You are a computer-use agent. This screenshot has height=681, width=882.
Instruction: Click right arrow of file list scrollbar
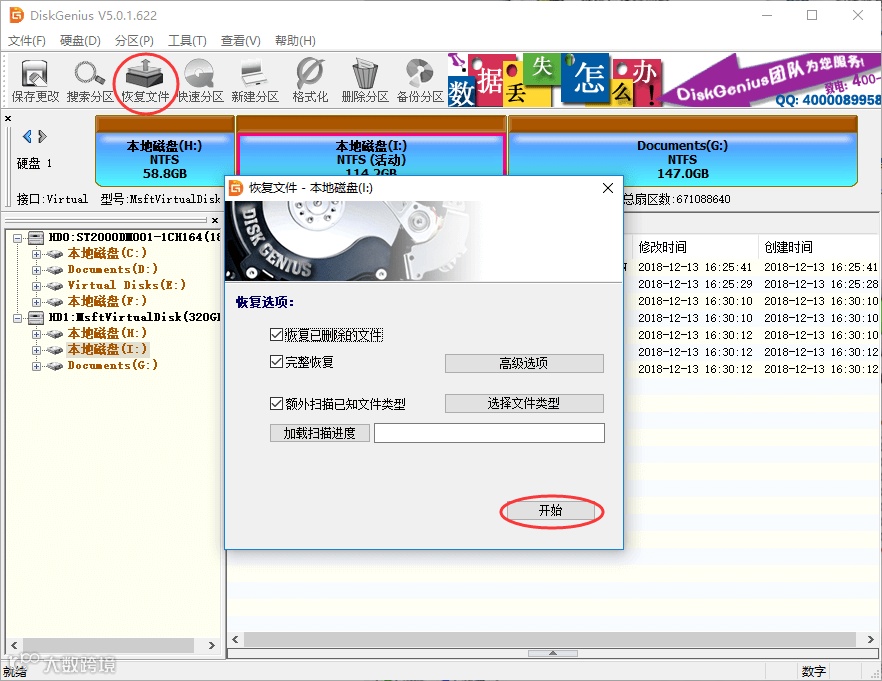[870, 639]
